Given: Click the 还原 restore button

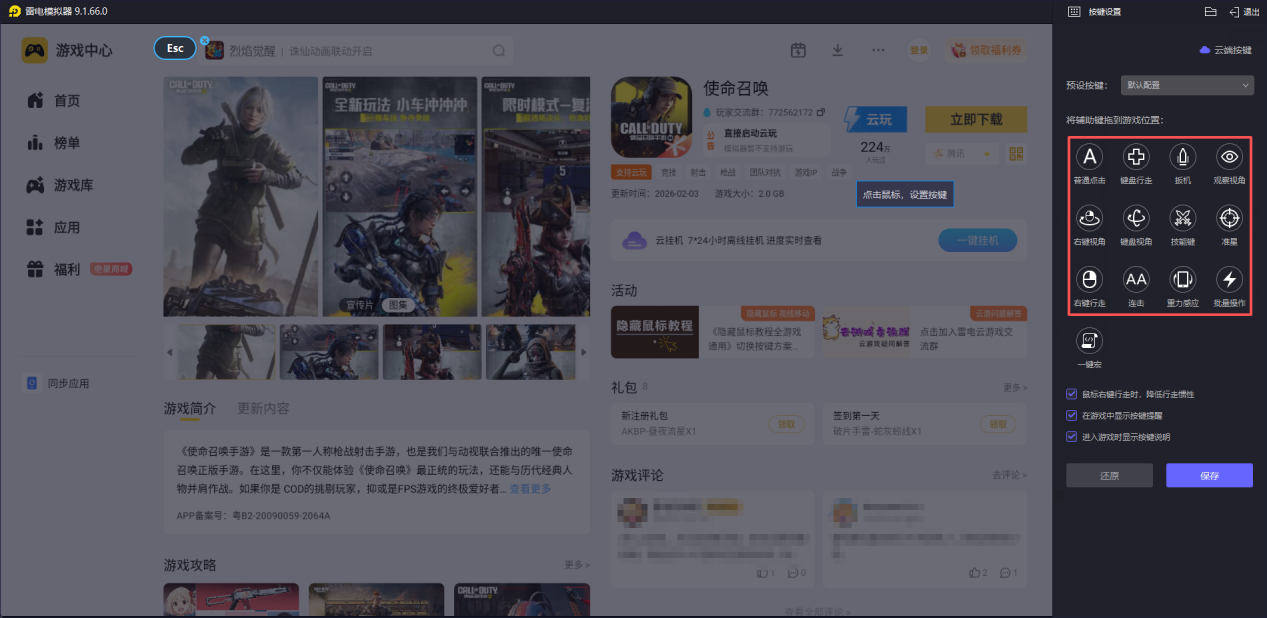Looking at the screenshot, I should [1109, 475].
